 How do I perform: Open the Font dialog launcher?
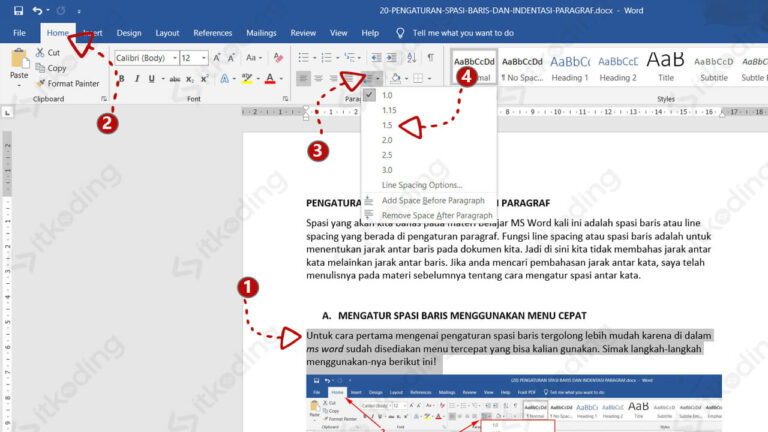pyautogui.click(x=285, y=98)
